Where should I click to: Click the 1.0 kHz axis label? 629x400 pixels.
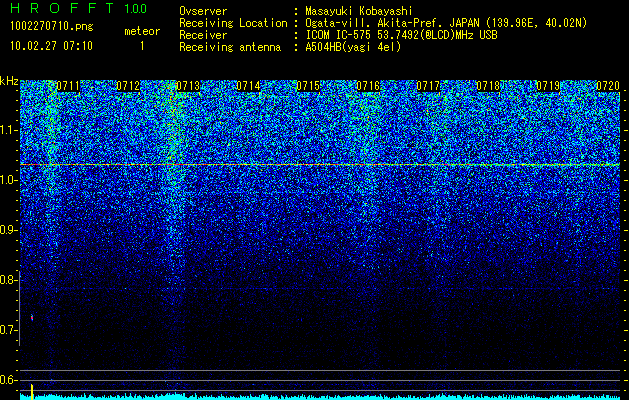pyautogui.click(x=8, y=180)
